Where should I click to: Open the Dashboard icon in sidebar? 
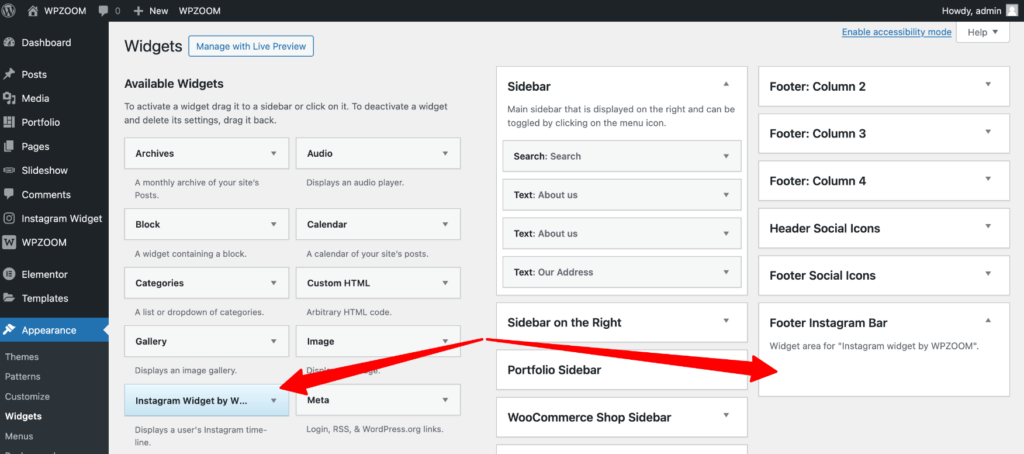point(10,43)
